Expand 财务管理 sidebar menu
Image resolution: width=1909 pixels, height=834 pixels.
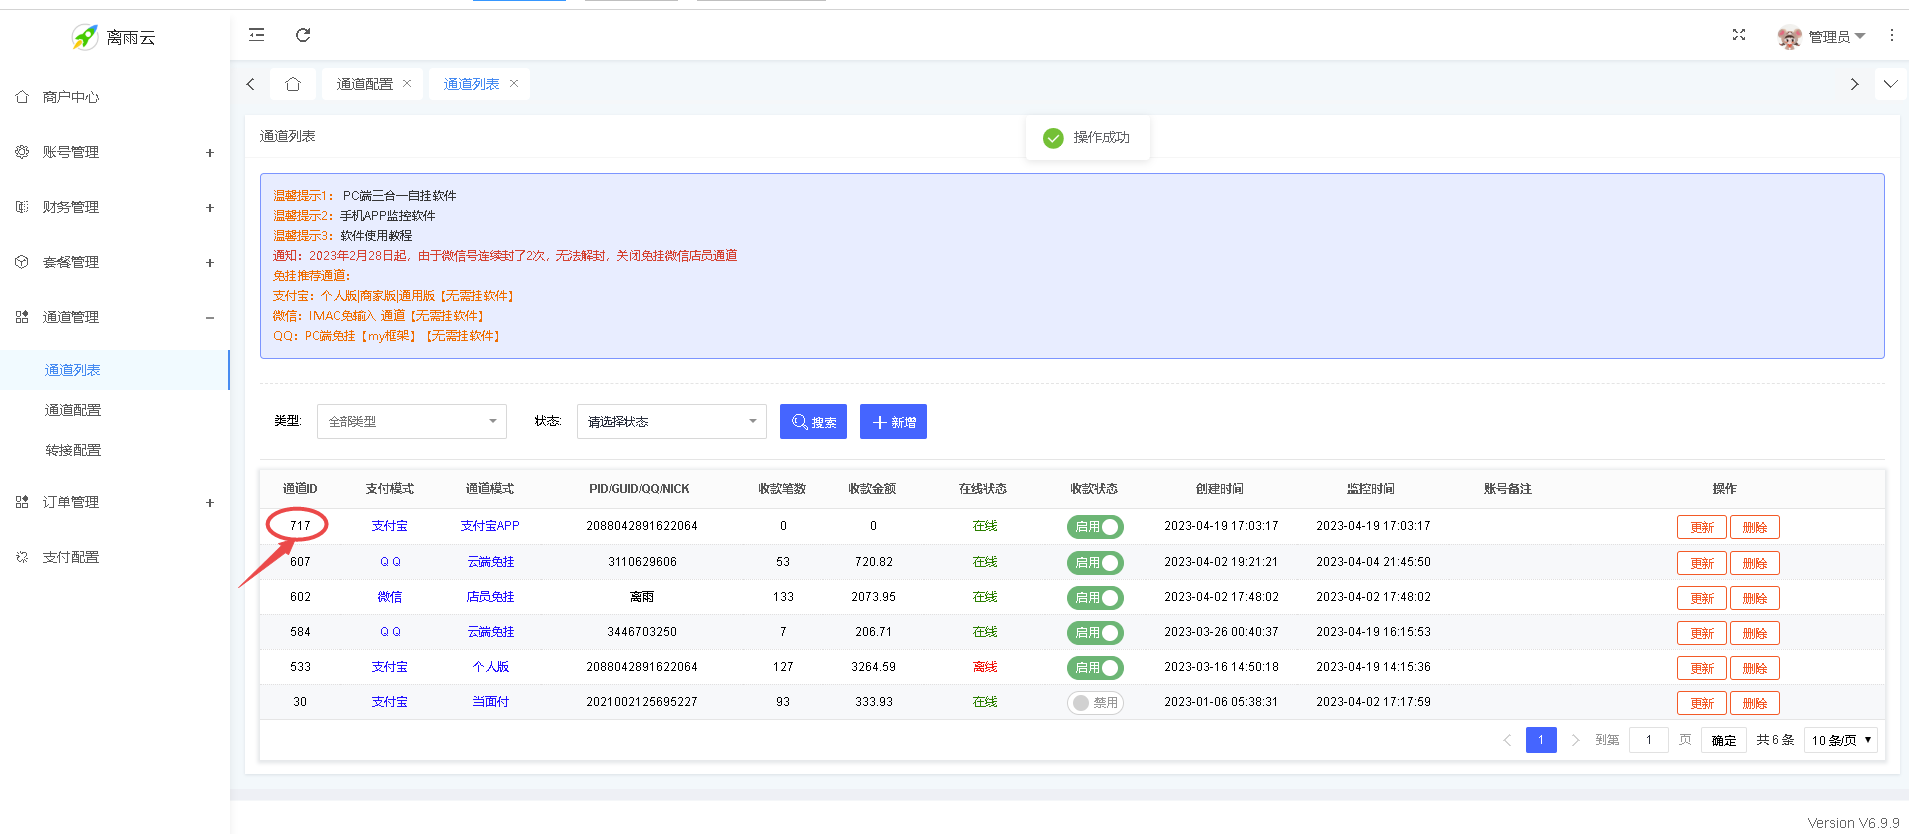pyautogui.click(x=114, y=207)
